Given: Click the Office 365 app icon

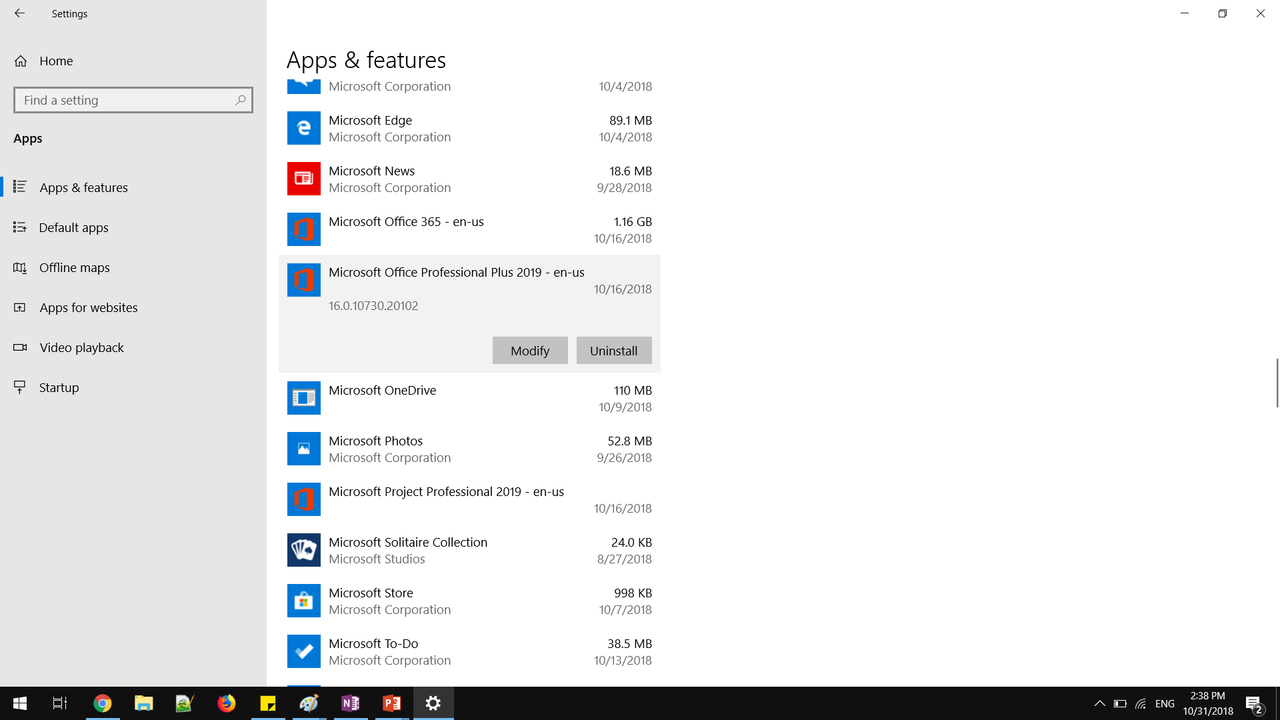Looking at the screenshot, I should coord(304,229).
